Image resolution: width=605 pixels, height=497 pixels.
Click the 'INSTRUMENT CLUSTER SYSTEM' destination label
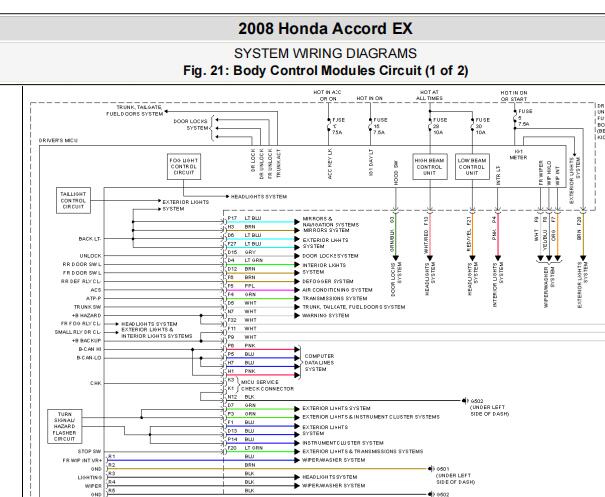pos(343,443)
